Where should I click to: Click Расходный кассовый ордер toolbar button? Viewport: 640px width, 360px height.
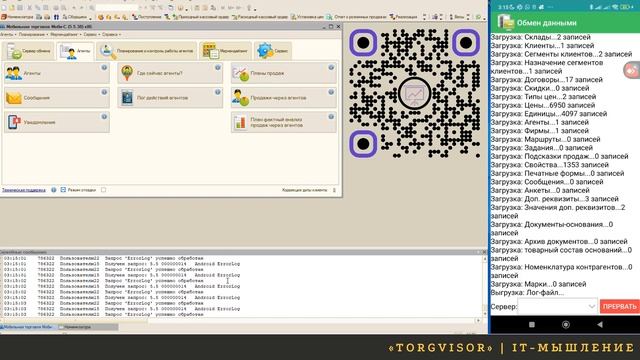tap(260, 17)
